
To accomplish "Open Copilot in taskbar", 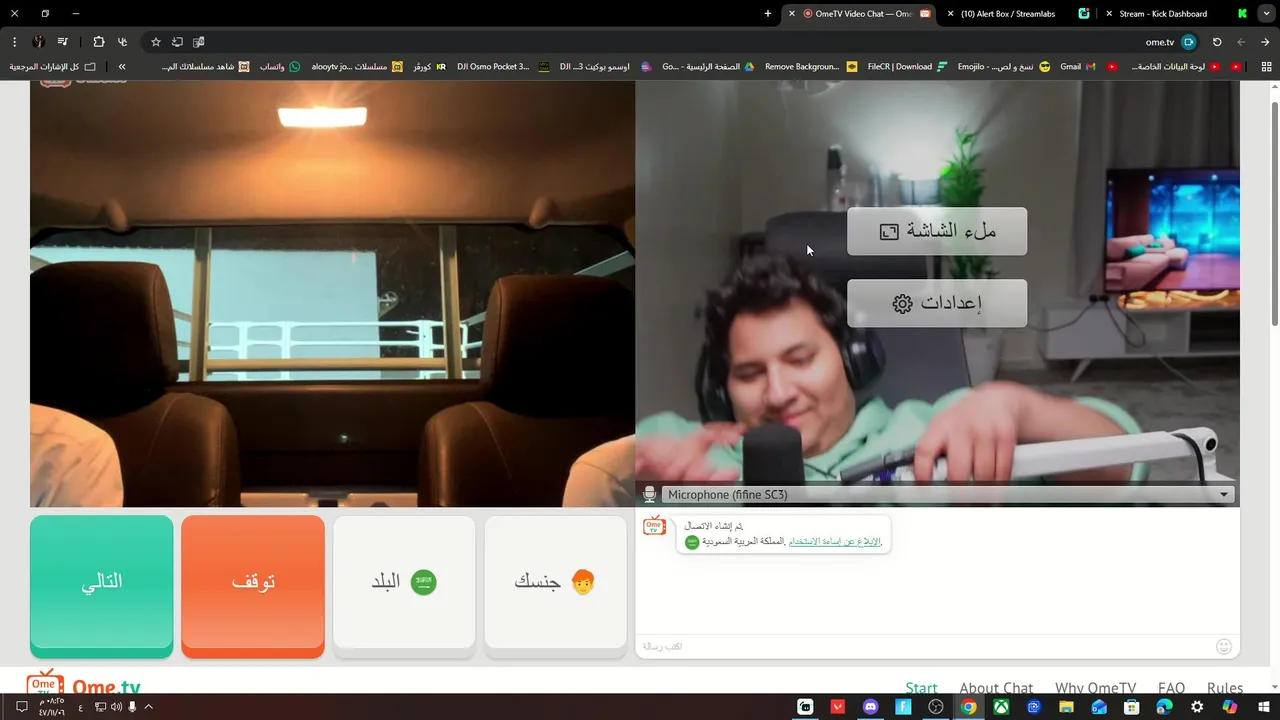I will tap(1230, 707).
